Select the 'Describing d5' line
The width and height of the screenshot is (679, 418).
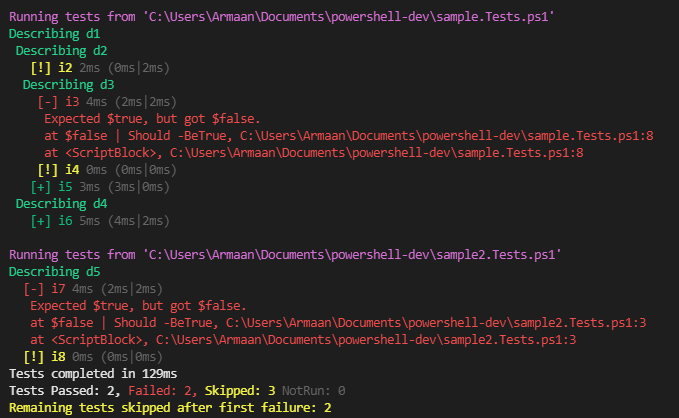pyautogui.click(x=55, y=272)
